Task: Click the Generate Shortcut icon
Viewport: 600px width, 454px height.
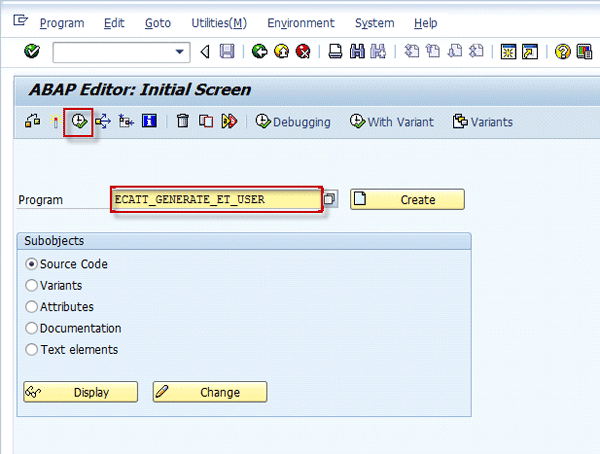Action: pos(530,52)
